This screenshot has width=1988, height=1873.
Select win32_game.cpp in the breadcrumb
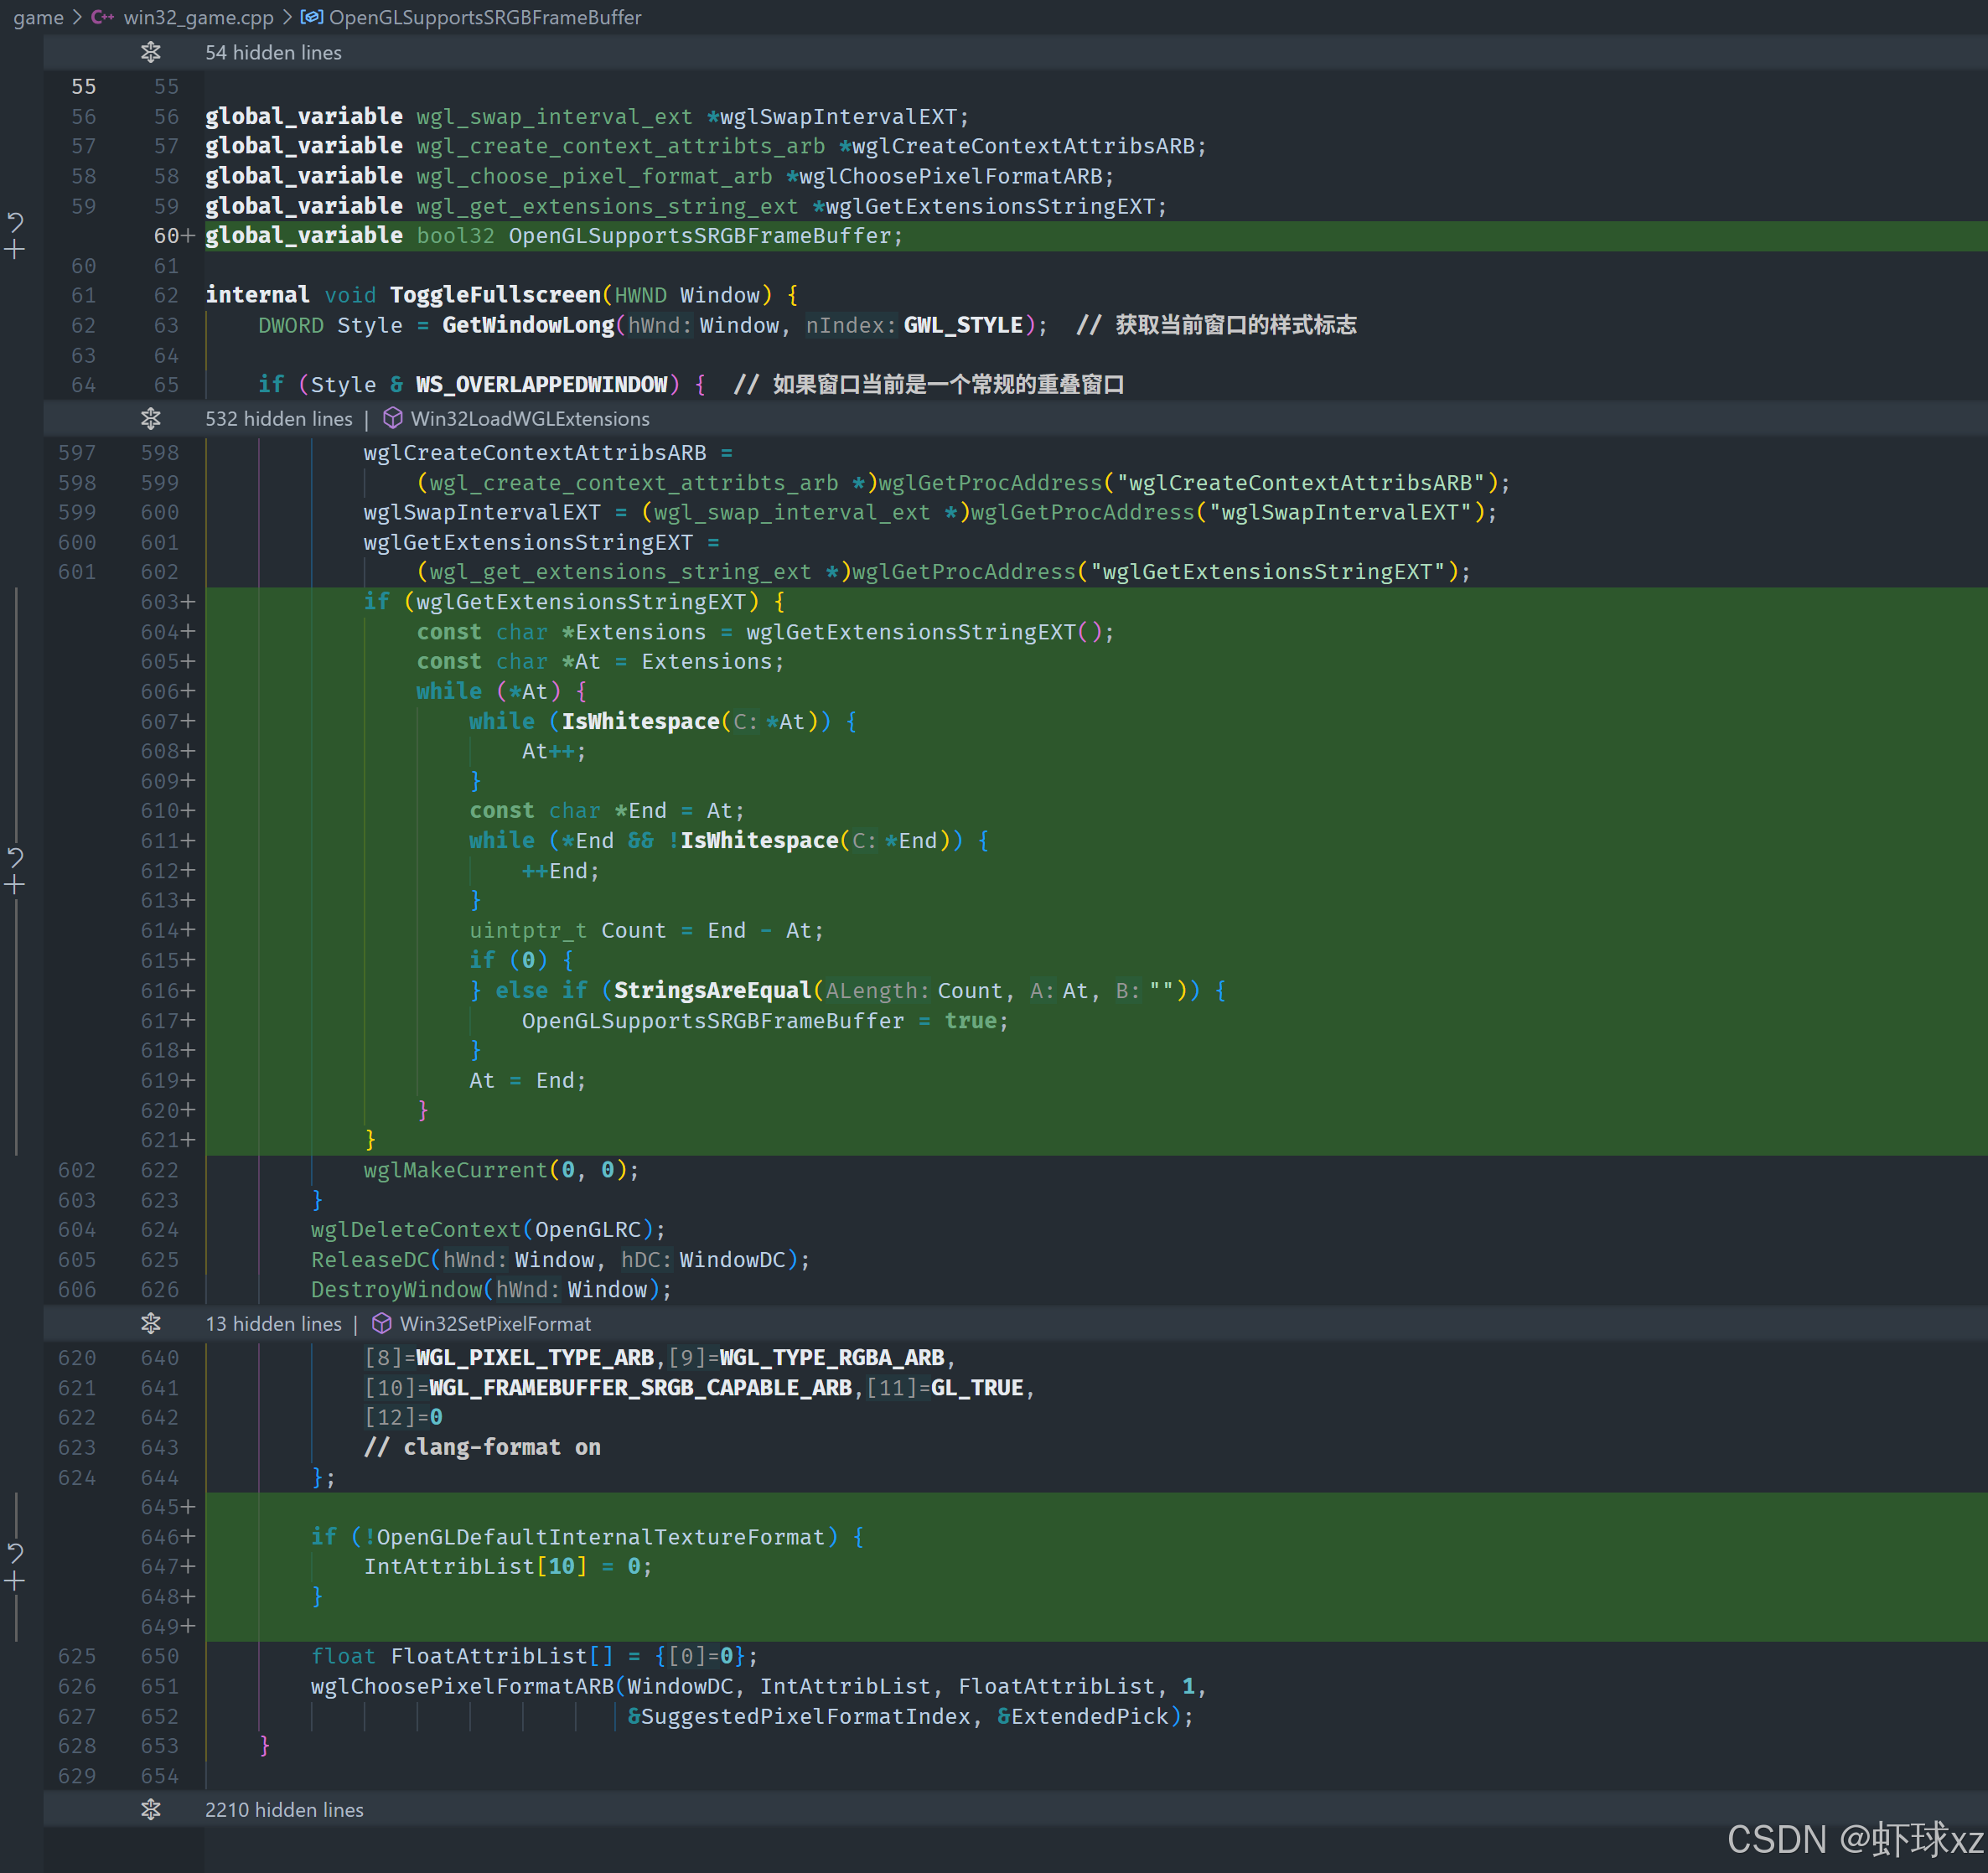tap(198, 17)
